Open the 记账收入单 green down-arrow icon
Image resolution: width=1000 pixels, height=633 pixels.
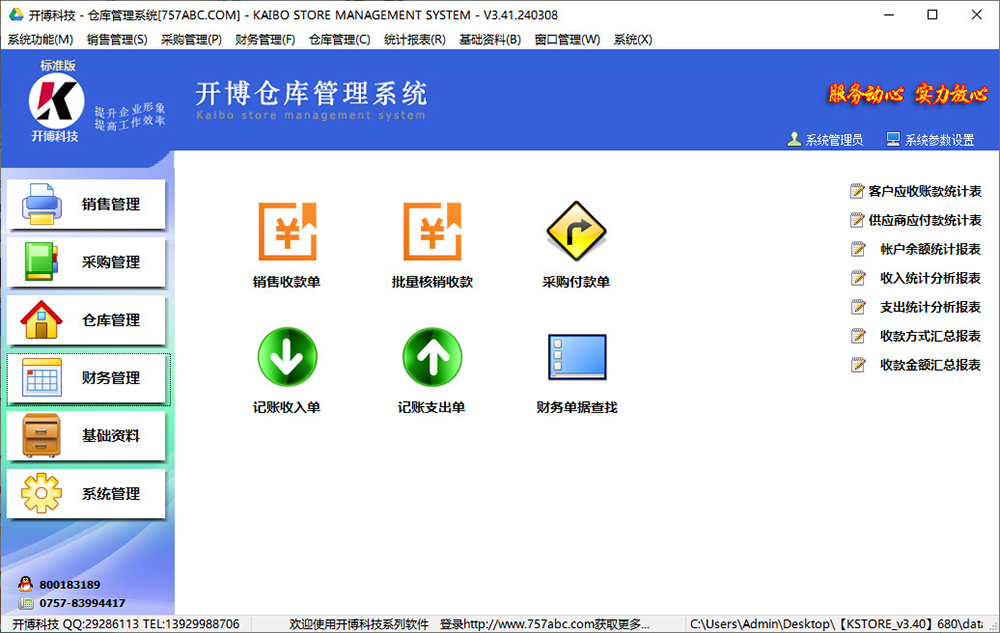287,357
